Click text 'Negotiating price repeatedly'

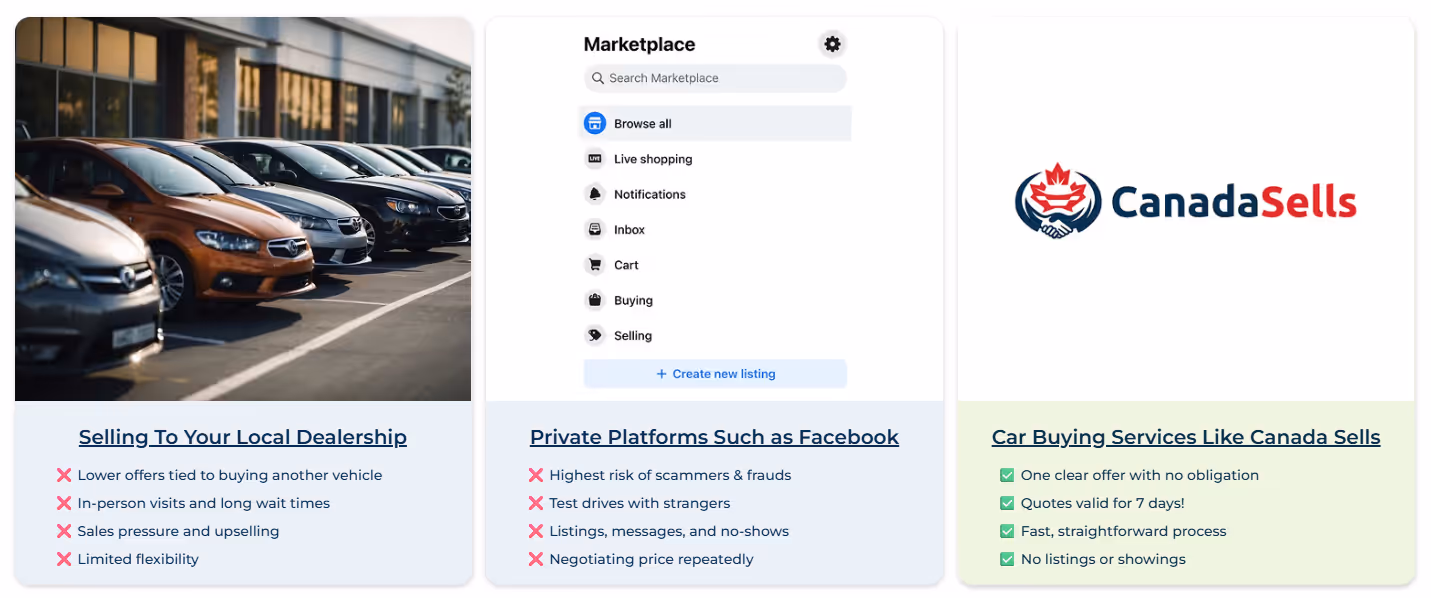tap(651, 559)
